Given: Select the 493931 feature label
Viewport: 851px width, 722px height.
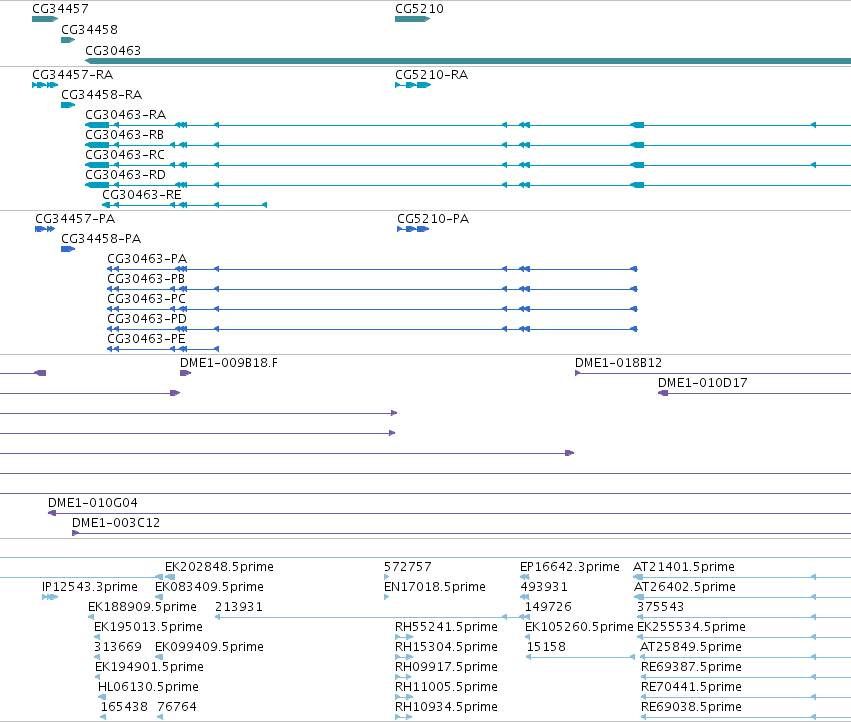Looking at the screenshot, I should point(544,587).
